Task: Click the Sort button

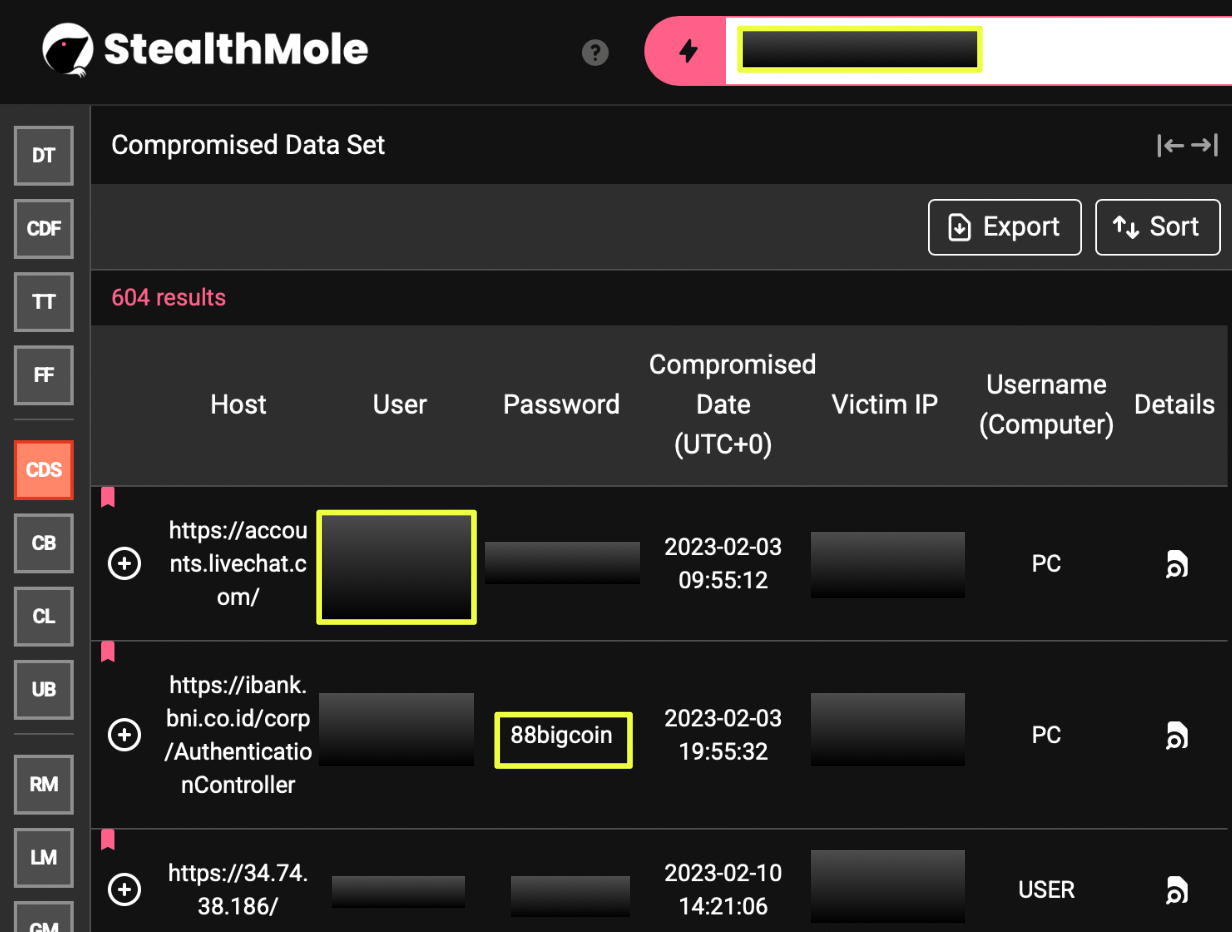Action: (x=1157, y=227)
